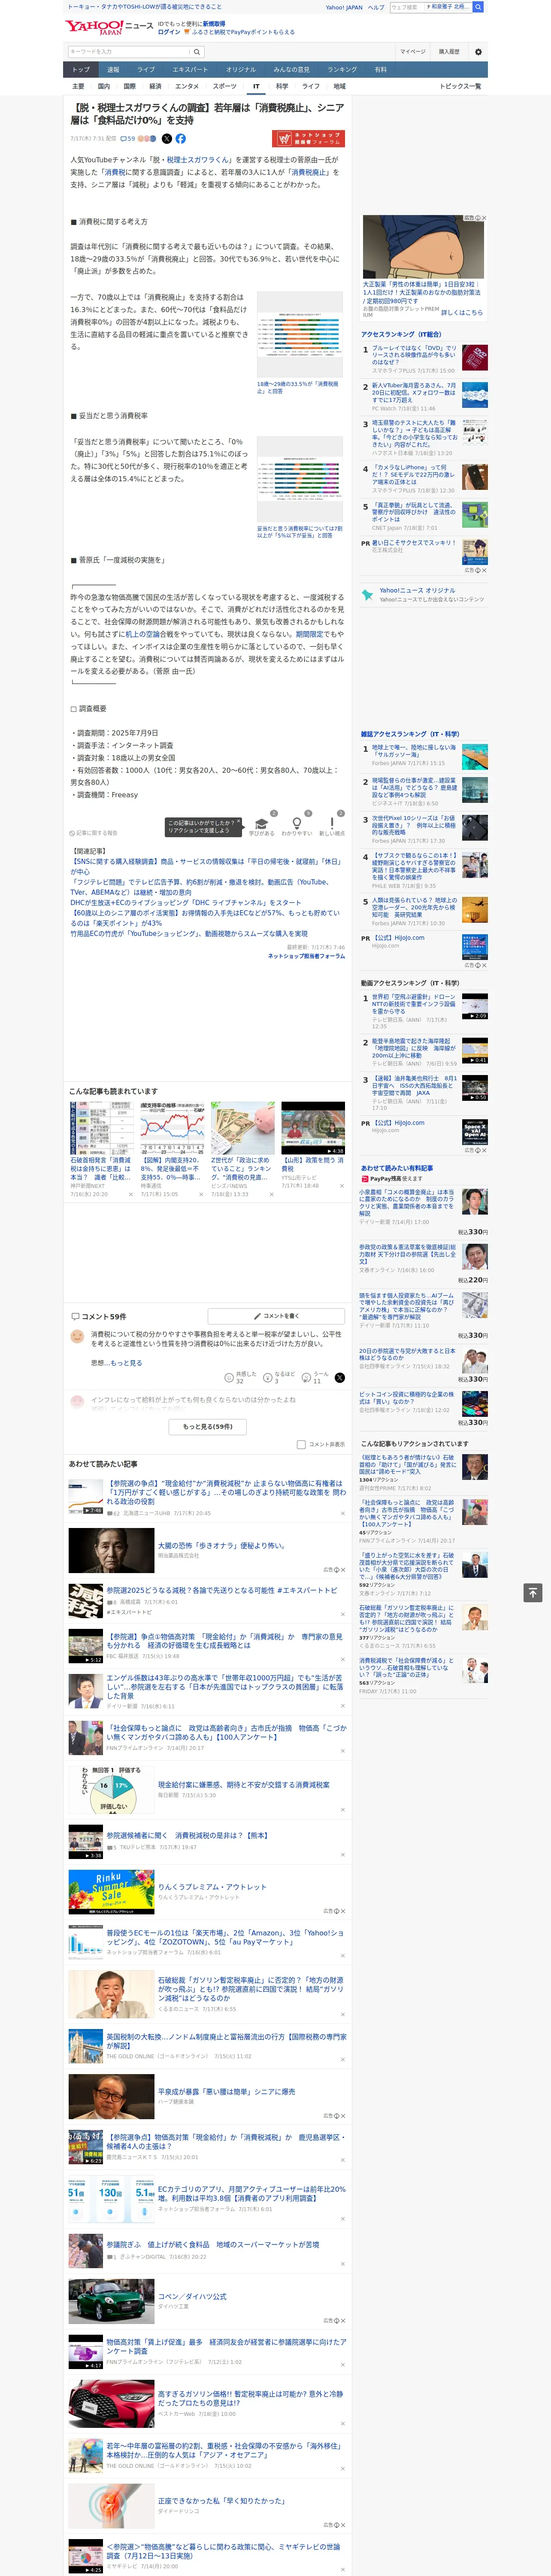Click 新規取得 ID registration link
Screen dimensions: 551x2576
click(214, 23)
